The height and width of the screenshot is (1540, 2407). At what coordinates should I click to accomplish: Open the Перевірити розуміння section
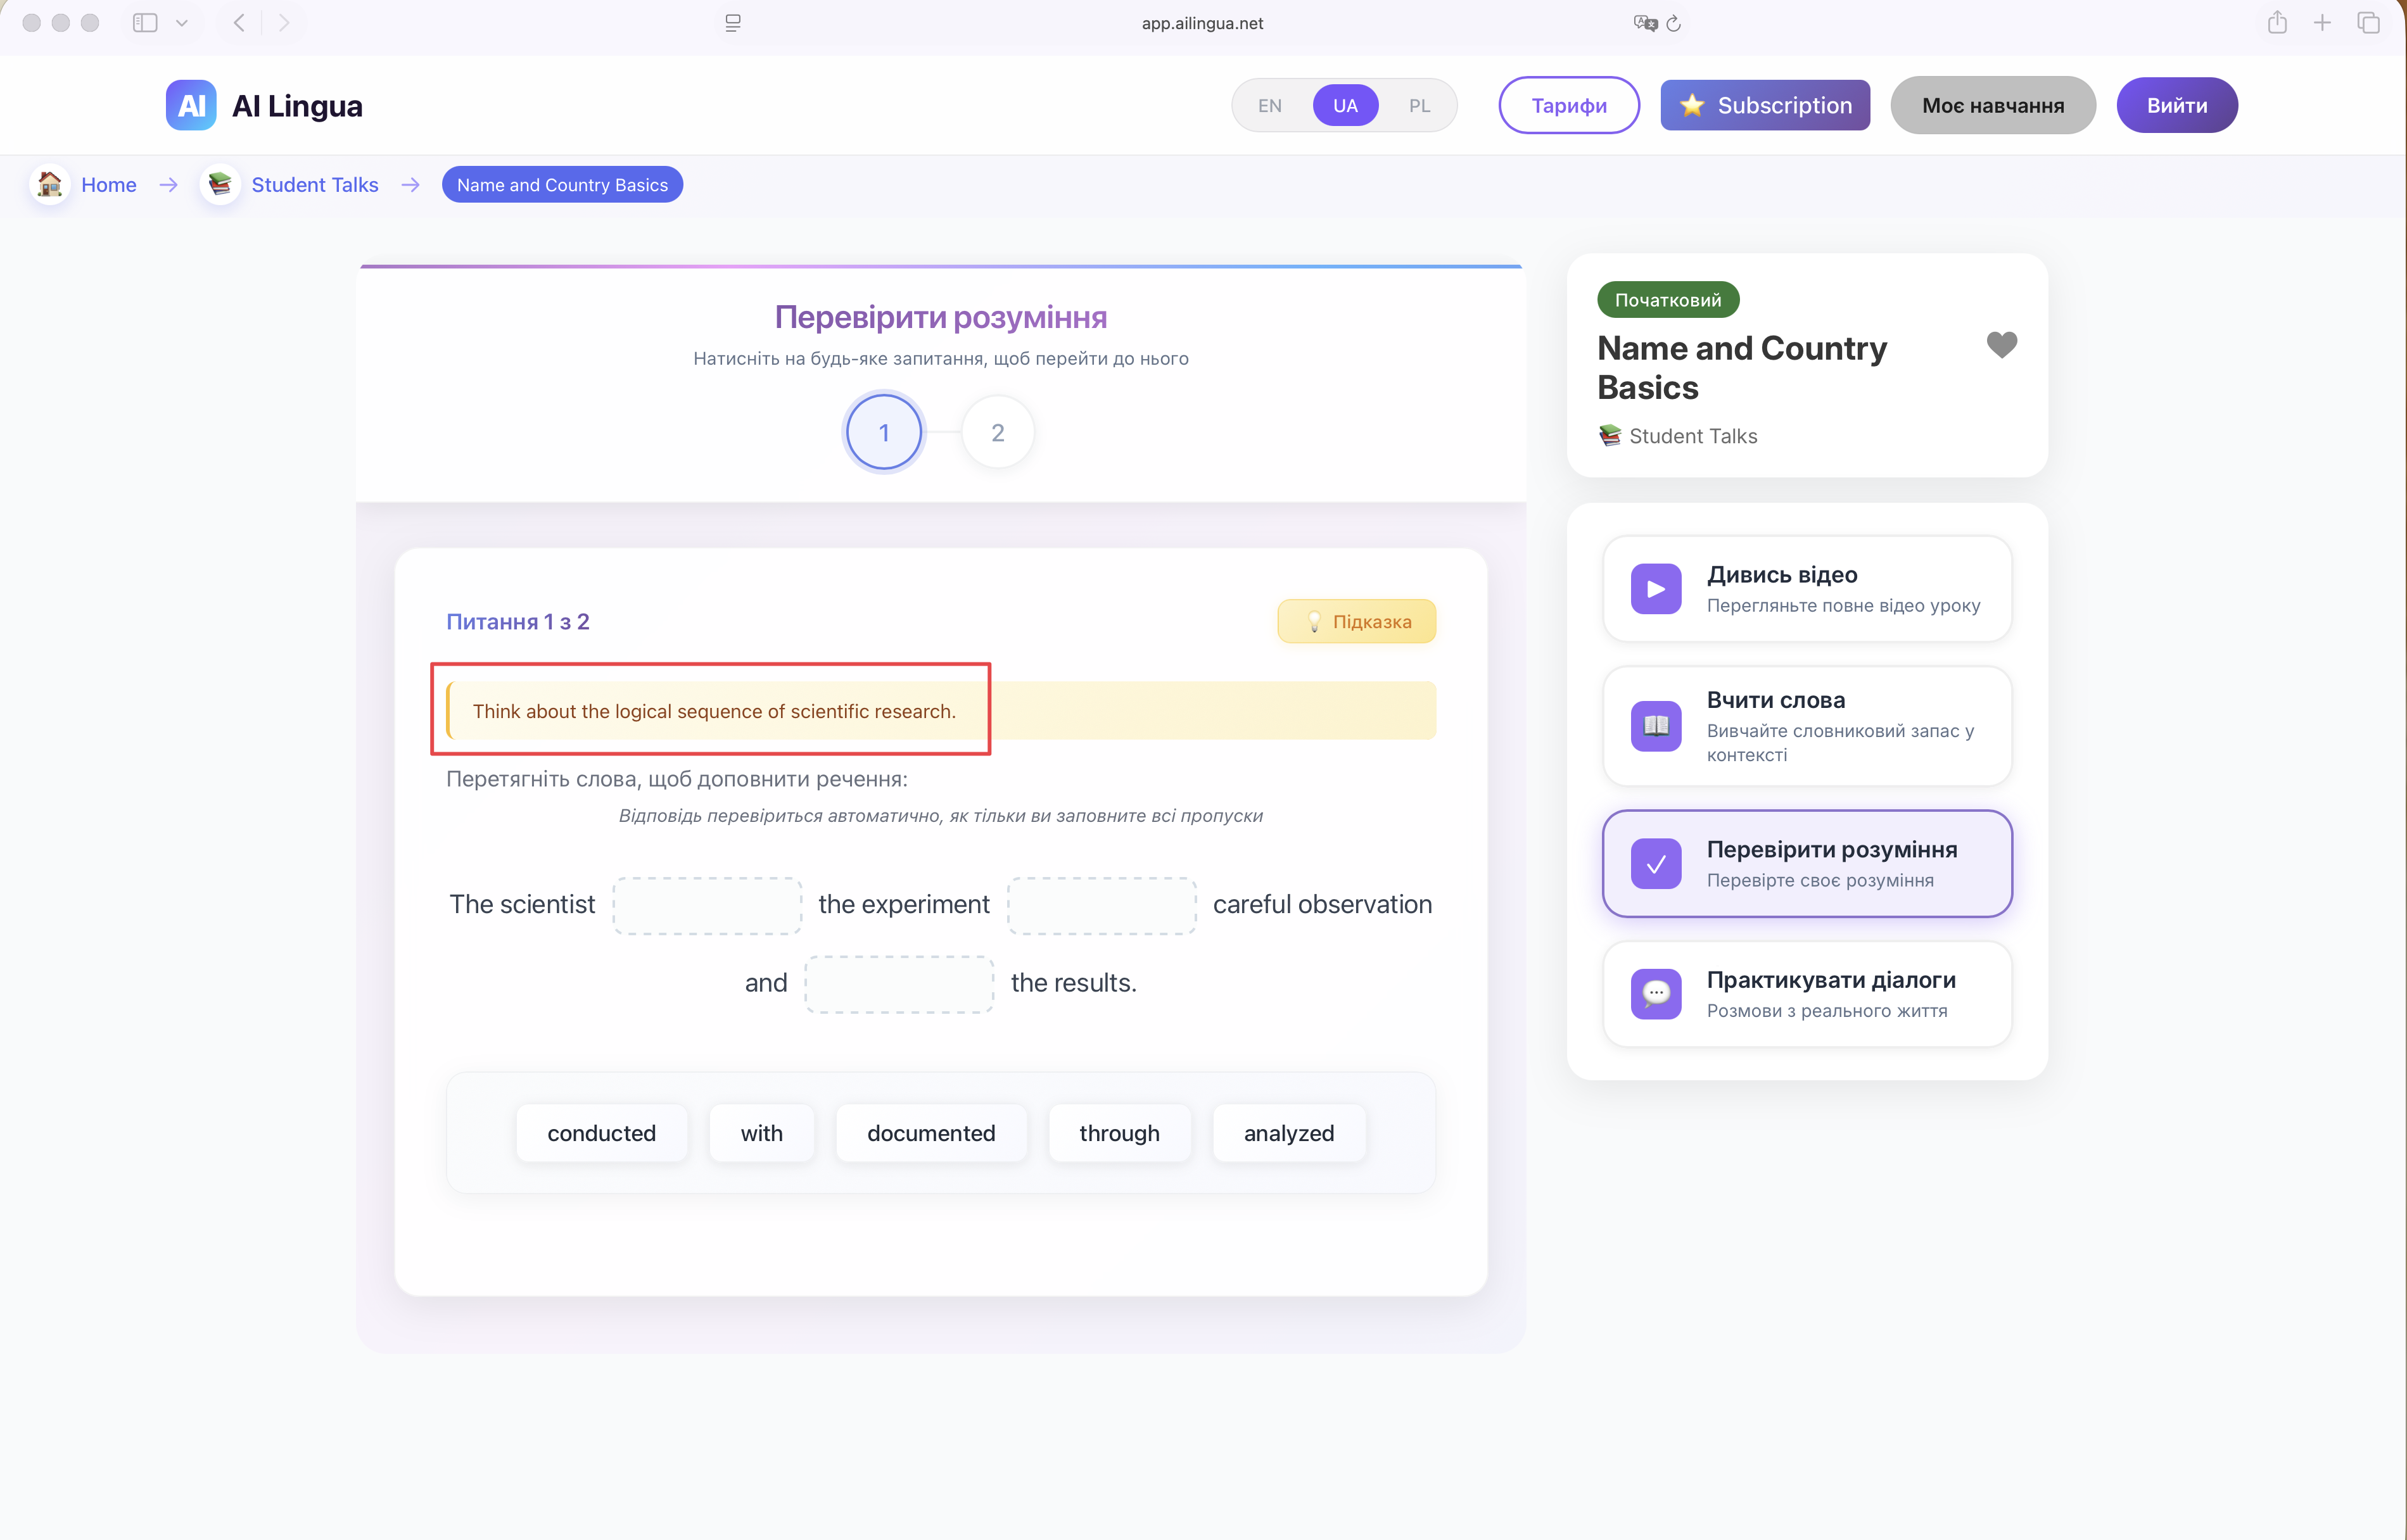(x=1806, y=863)
